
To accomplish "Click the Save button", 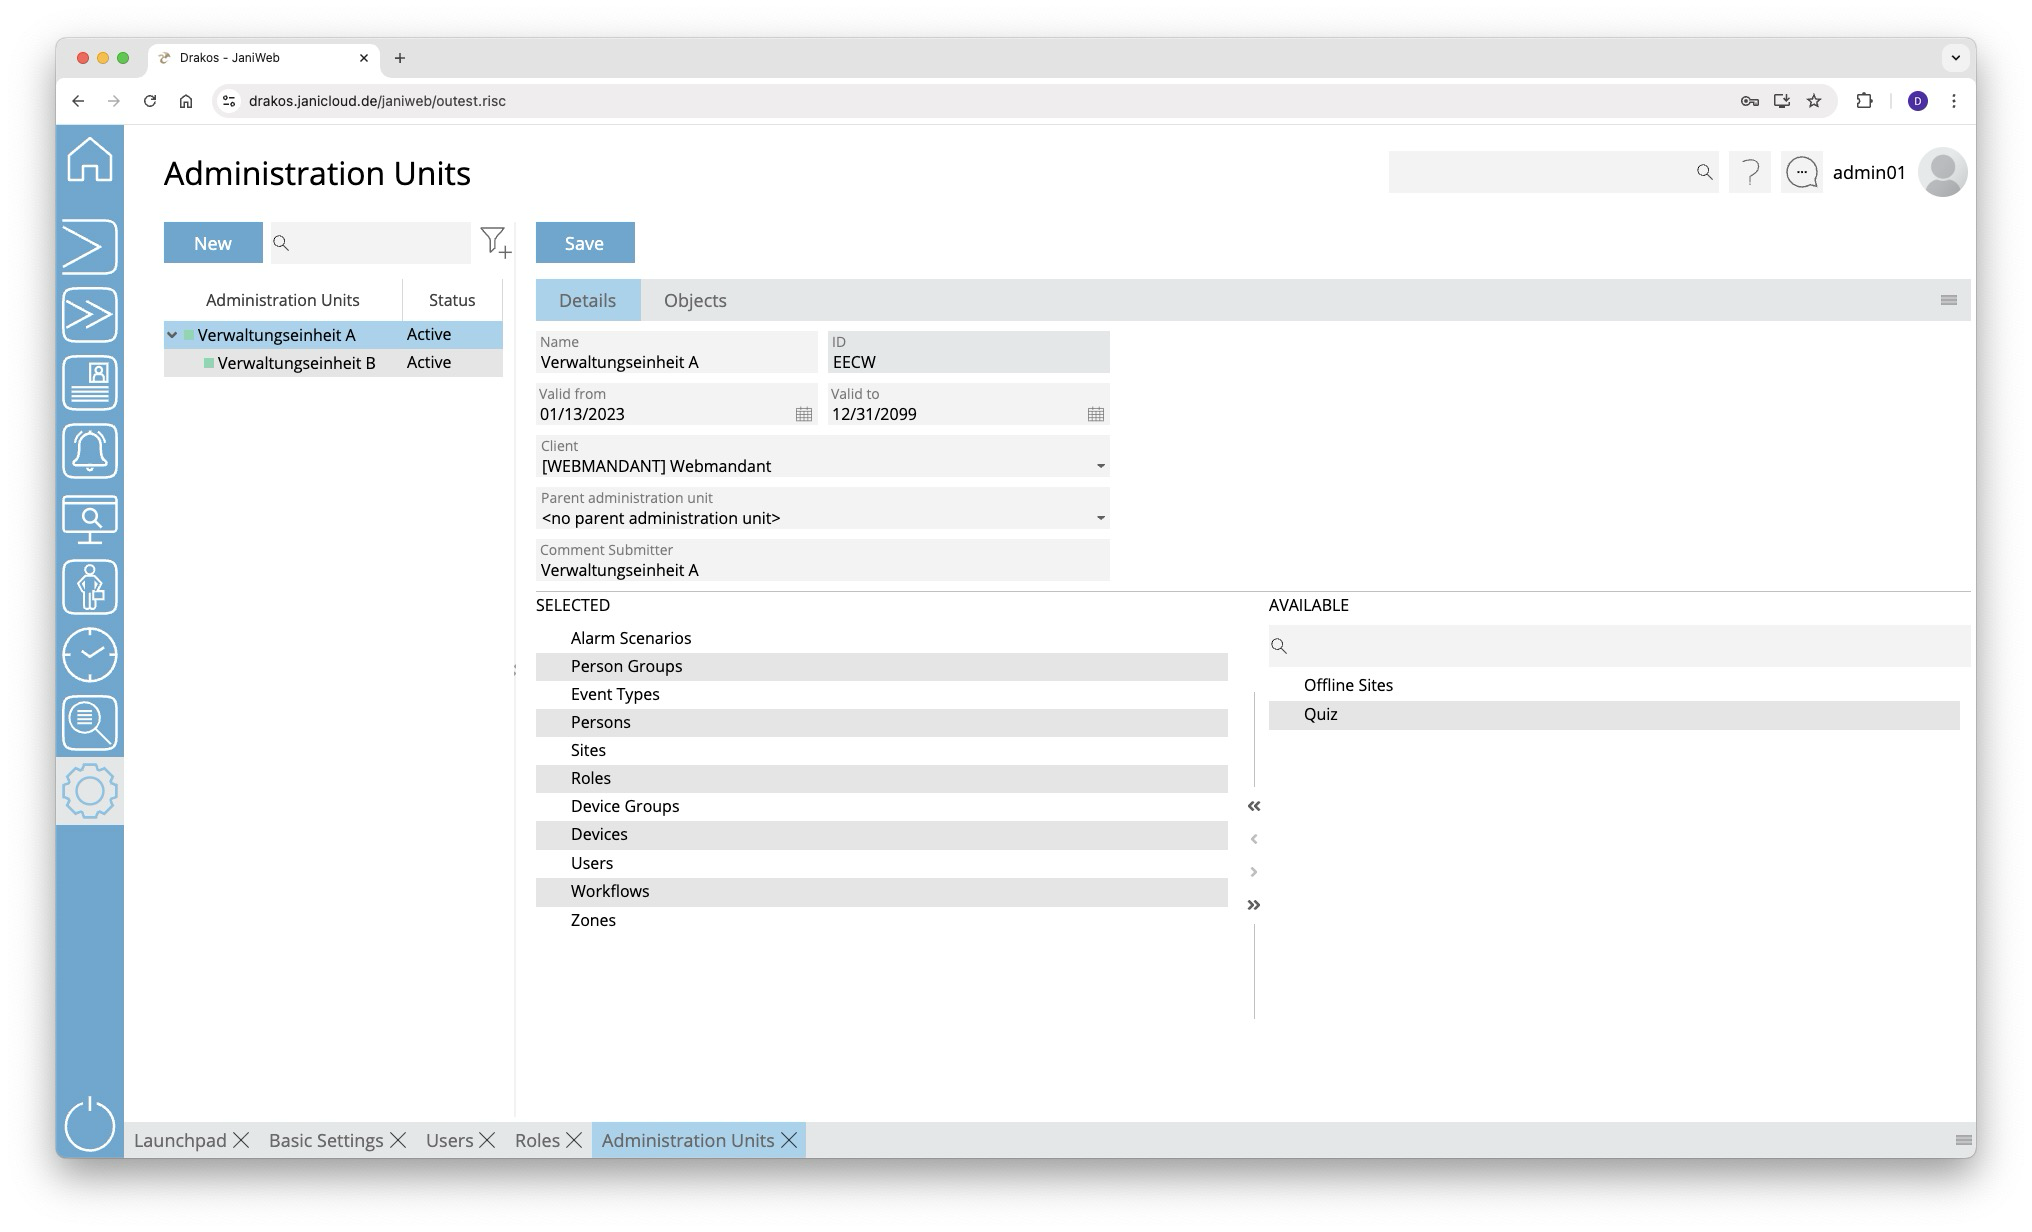I will [x=585, y=243].
